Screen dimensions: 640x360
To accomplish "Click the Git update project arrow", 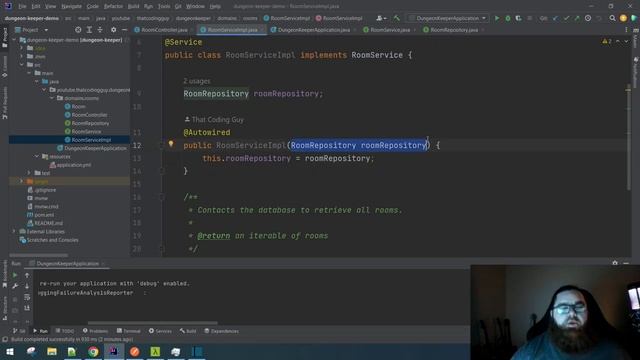I will pos(556,18).
